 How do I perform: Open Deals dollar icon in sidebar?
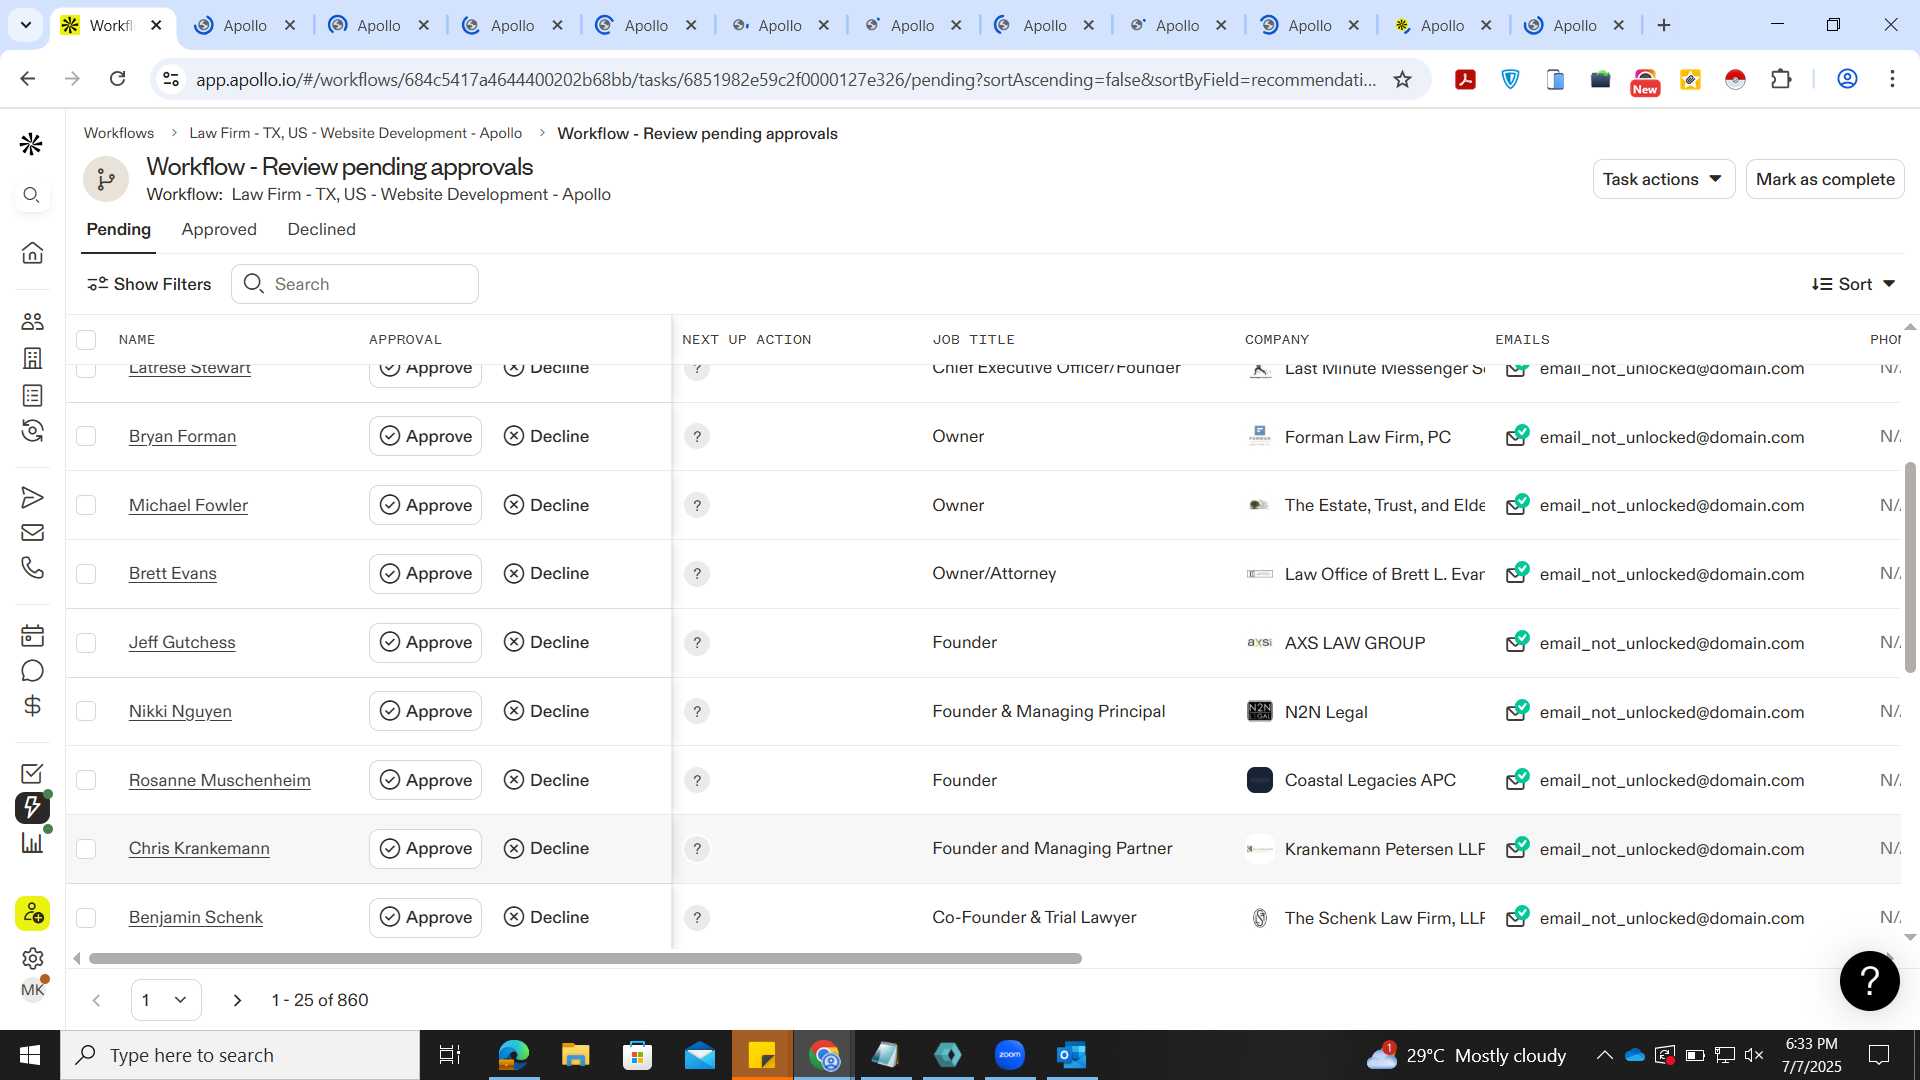click(x=32, y=706)
